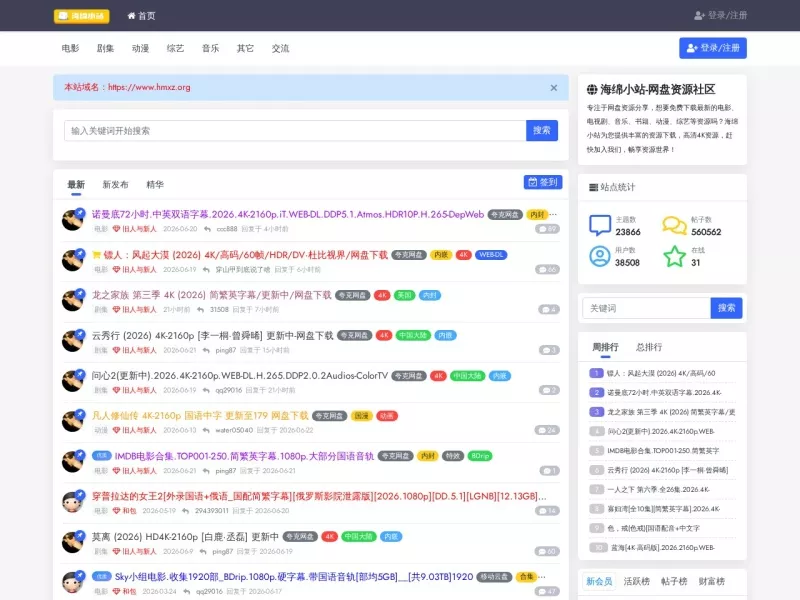Viewport: 800px width, 600px height.
Task: Click the 优惠 badge on IMDB post
Action: (x=102, y=456)
